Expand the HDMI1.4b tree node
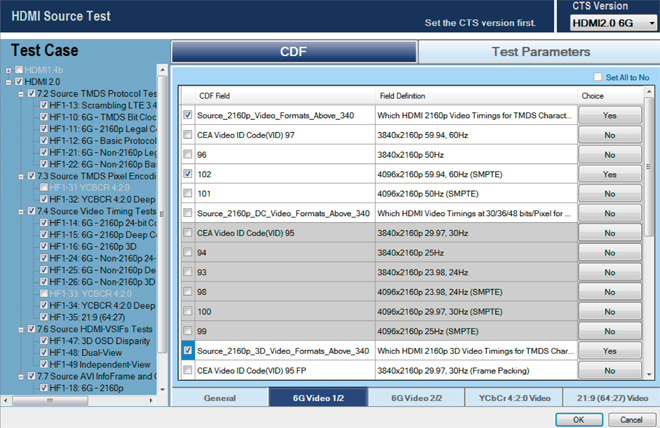 click(8, 70)
